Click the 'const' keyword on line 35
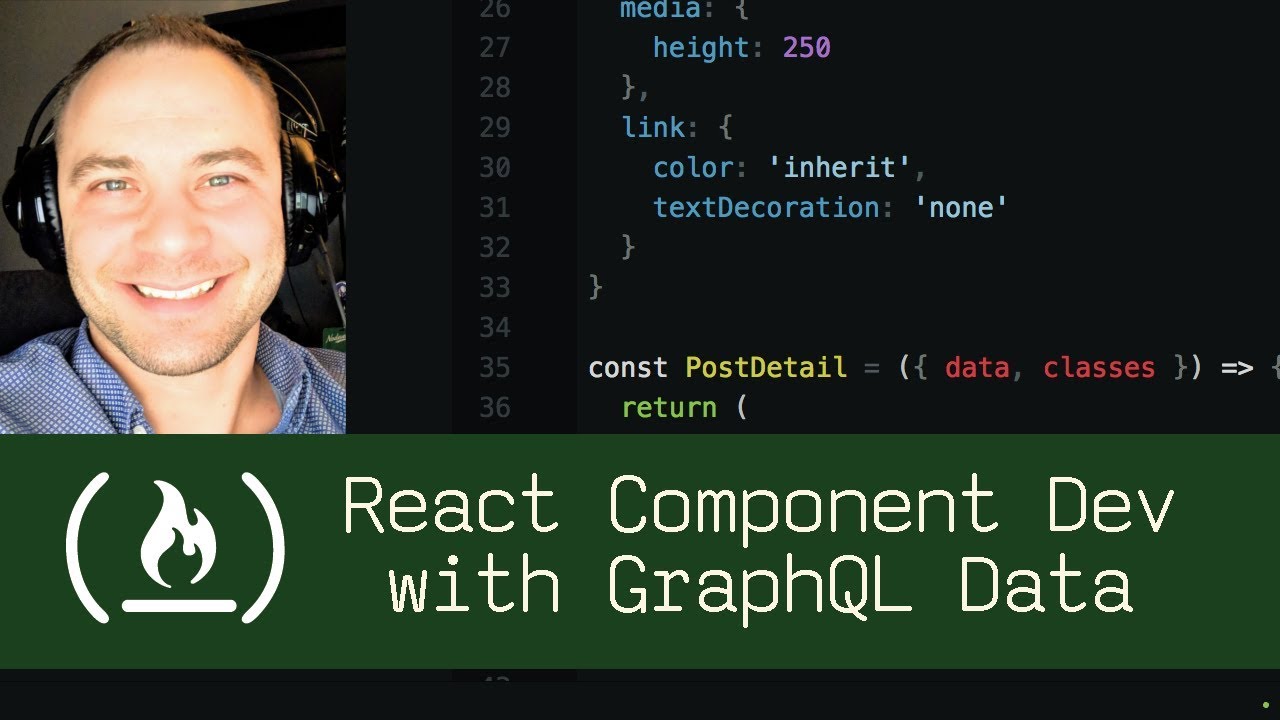The image size is (1280, 720). pos(628,367)
